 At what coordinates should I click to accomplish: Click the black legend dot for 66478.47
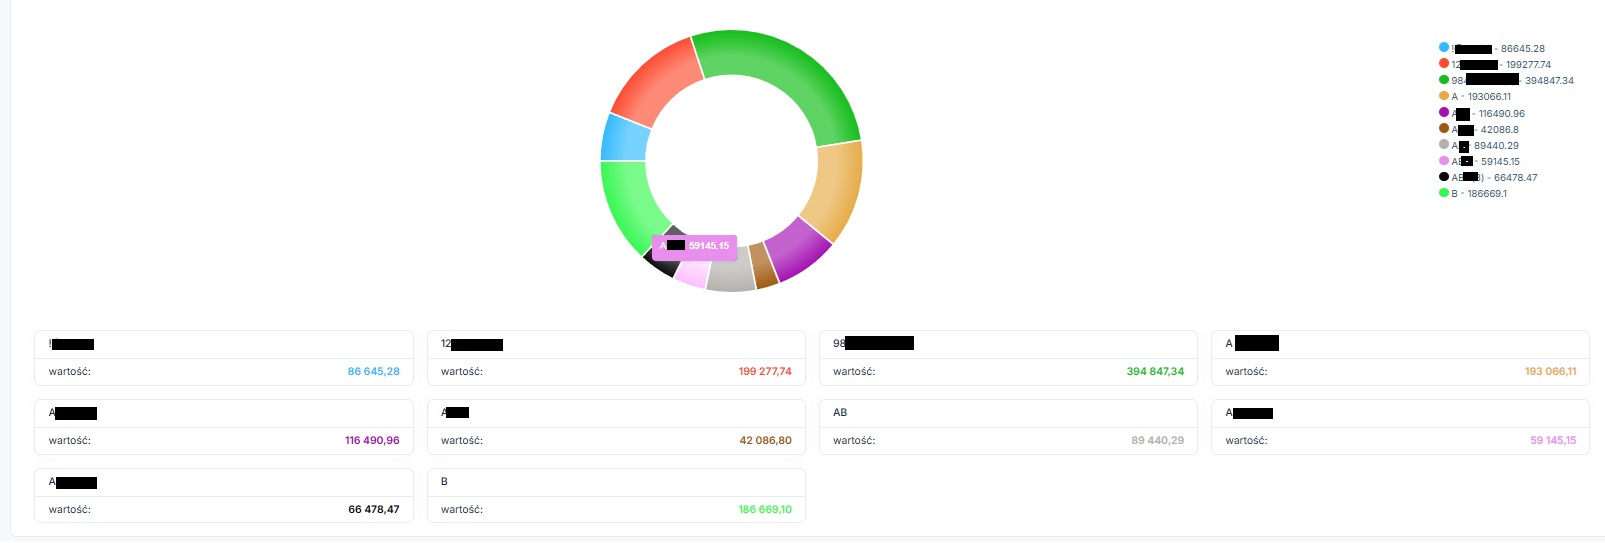coord(1444,177)
